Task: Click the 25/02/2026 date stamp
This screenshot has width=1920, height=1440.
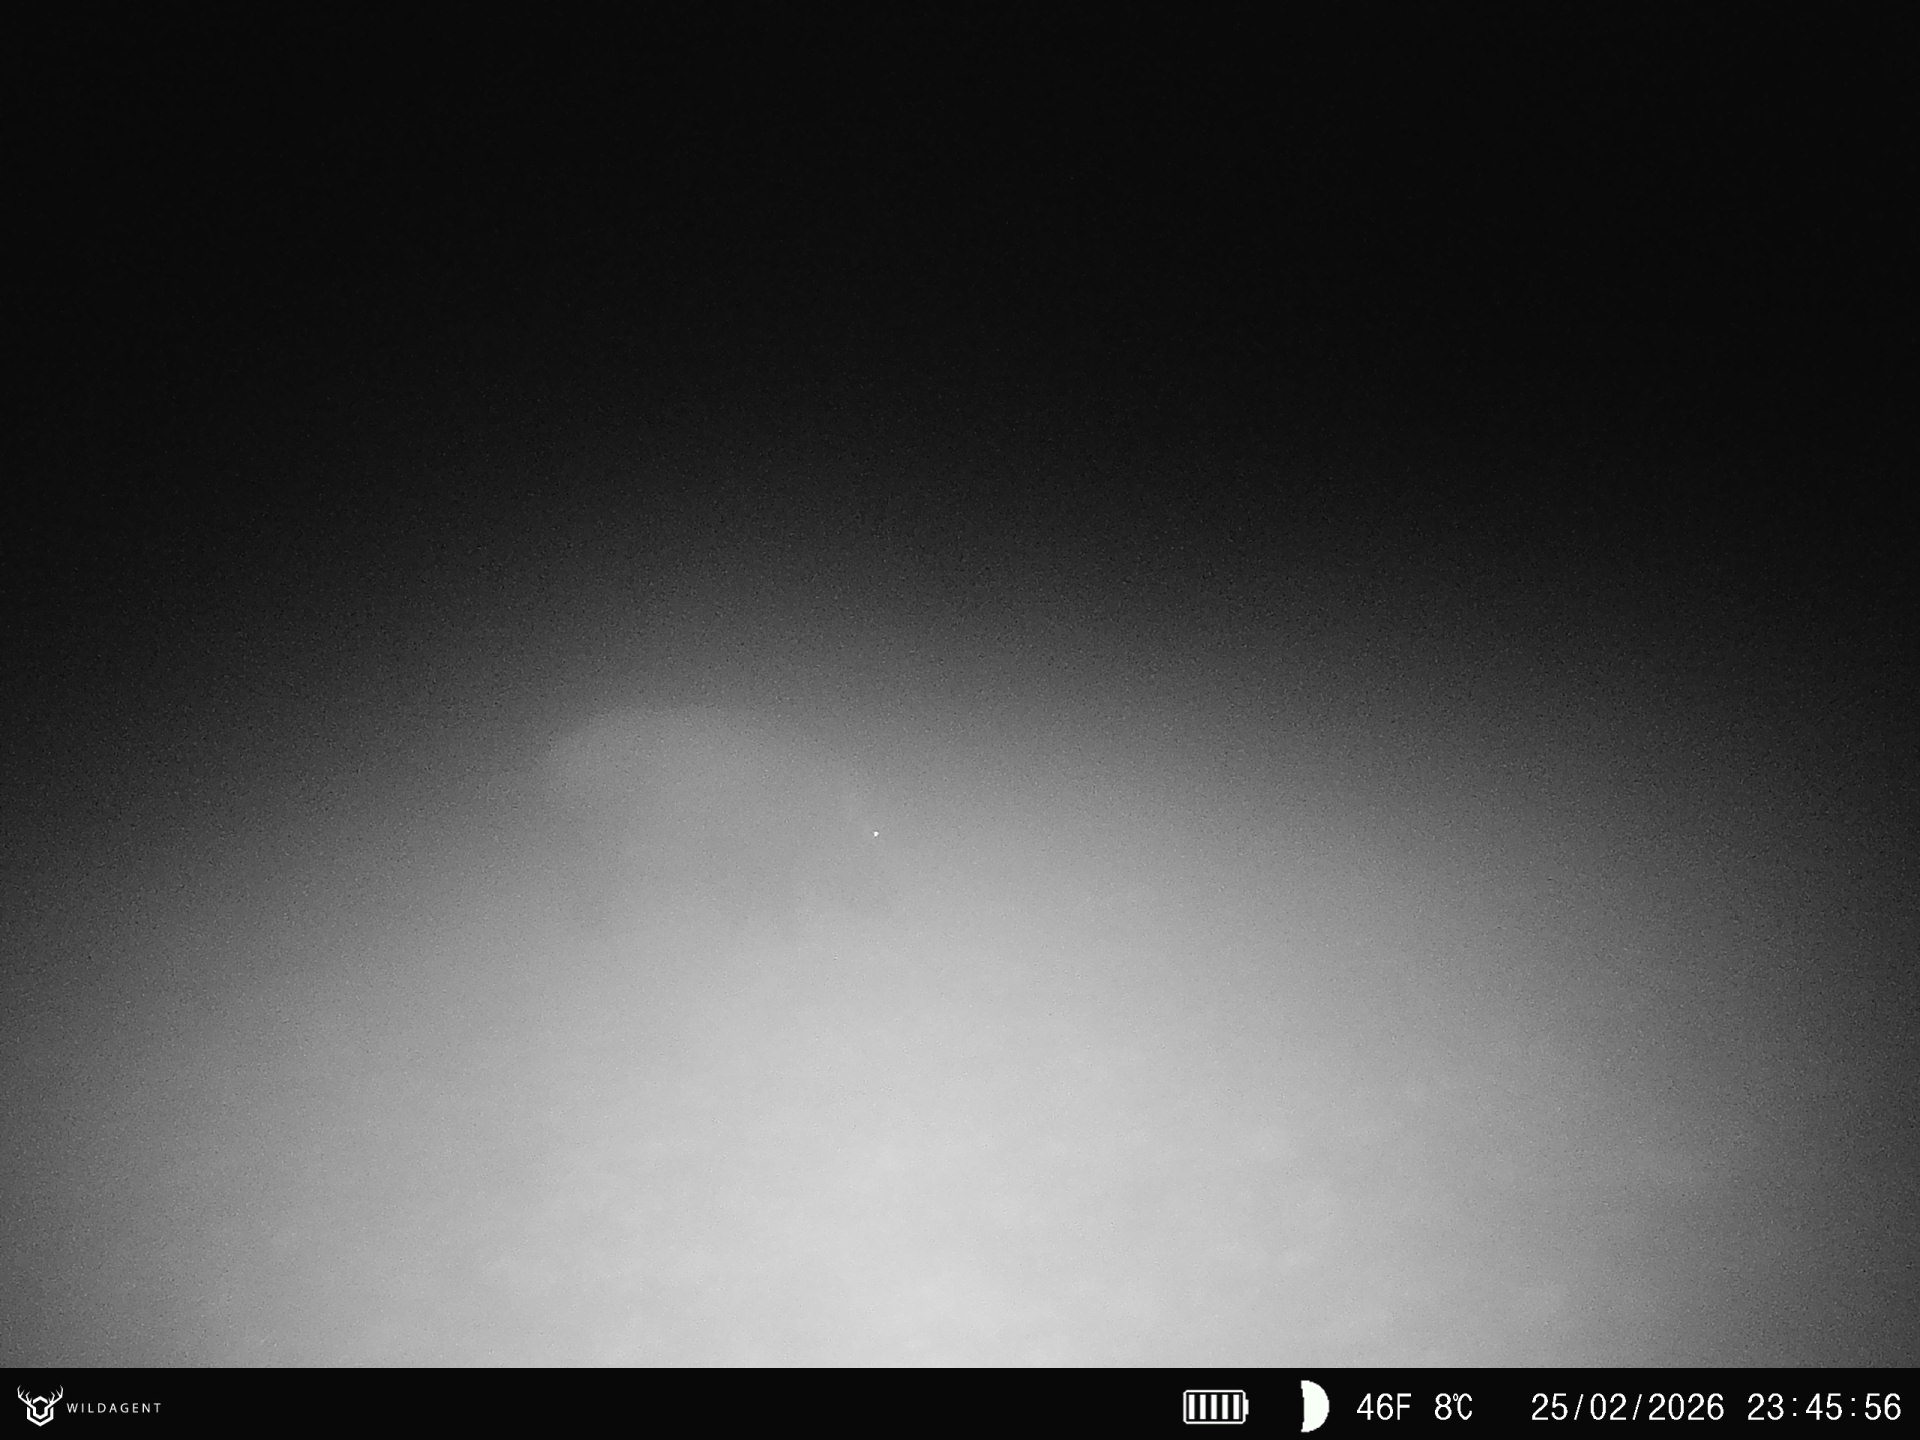Action: [x=1627, y=1407]
